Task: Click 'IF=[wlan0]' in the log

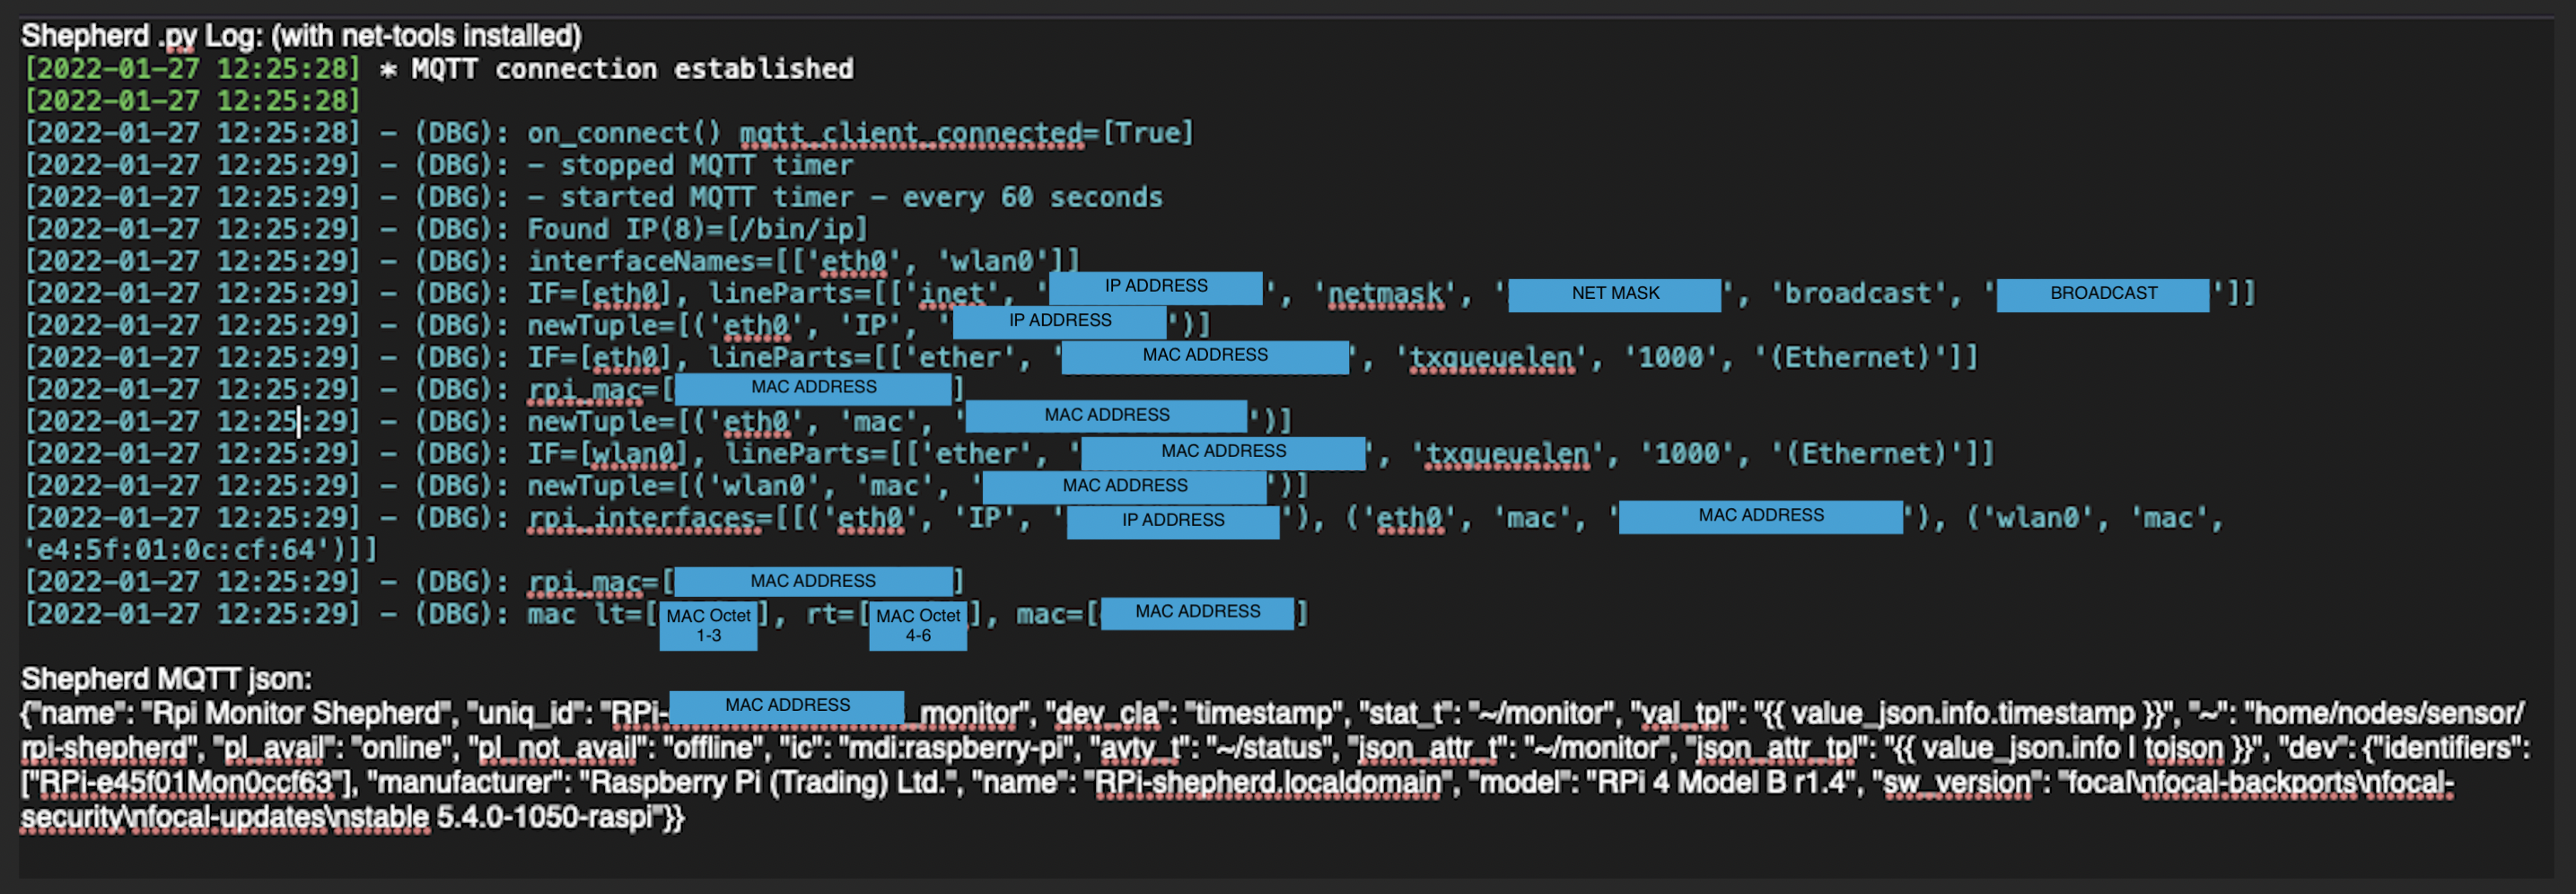Action: click(608, 453)
